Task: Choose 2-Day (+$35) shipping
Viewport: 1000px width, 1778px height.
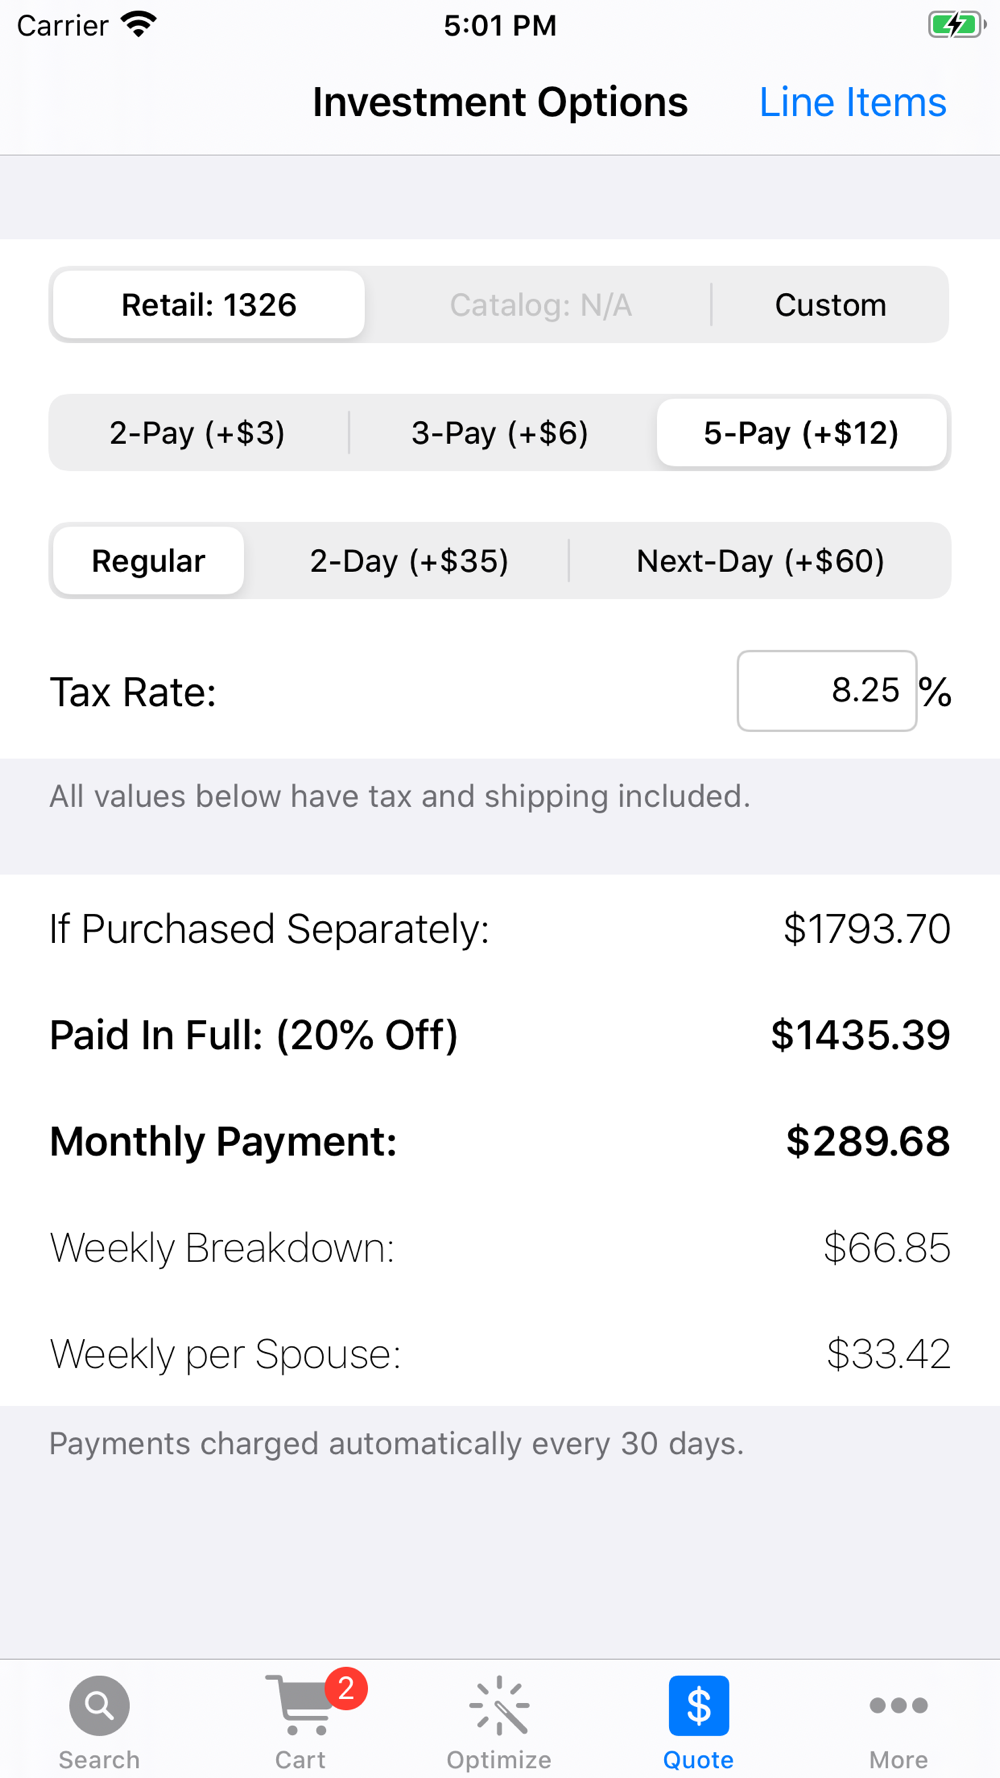Action: pos(409,561)
